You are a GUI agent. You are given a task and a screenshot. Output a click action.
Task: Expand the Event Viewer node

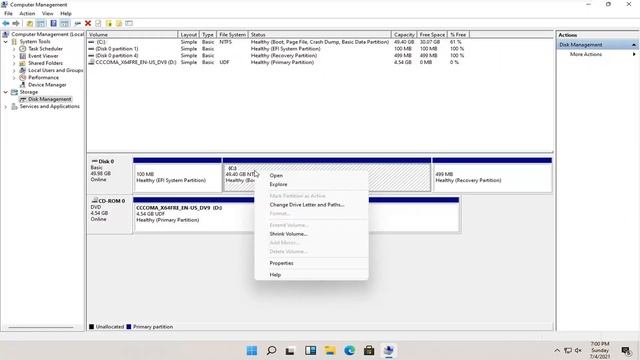[x=14, y=56]
